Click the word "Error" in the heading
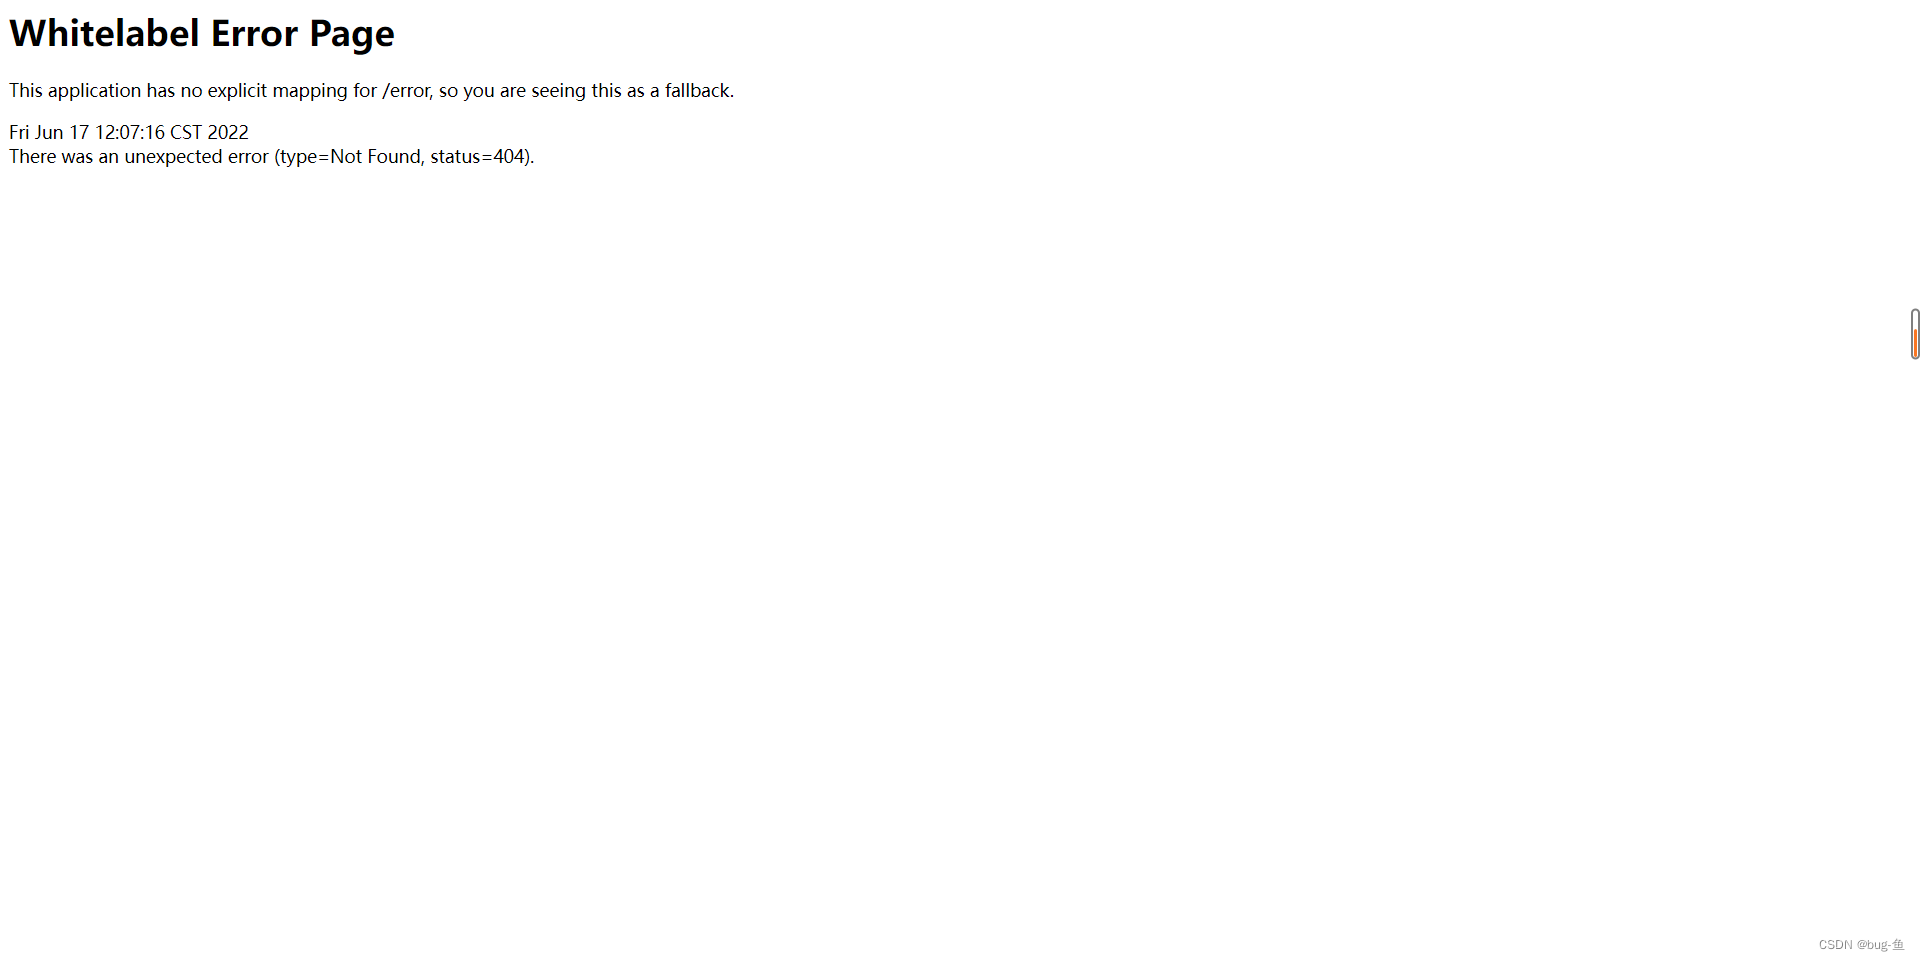This screenshot has height=961, width=1920. 254,33
